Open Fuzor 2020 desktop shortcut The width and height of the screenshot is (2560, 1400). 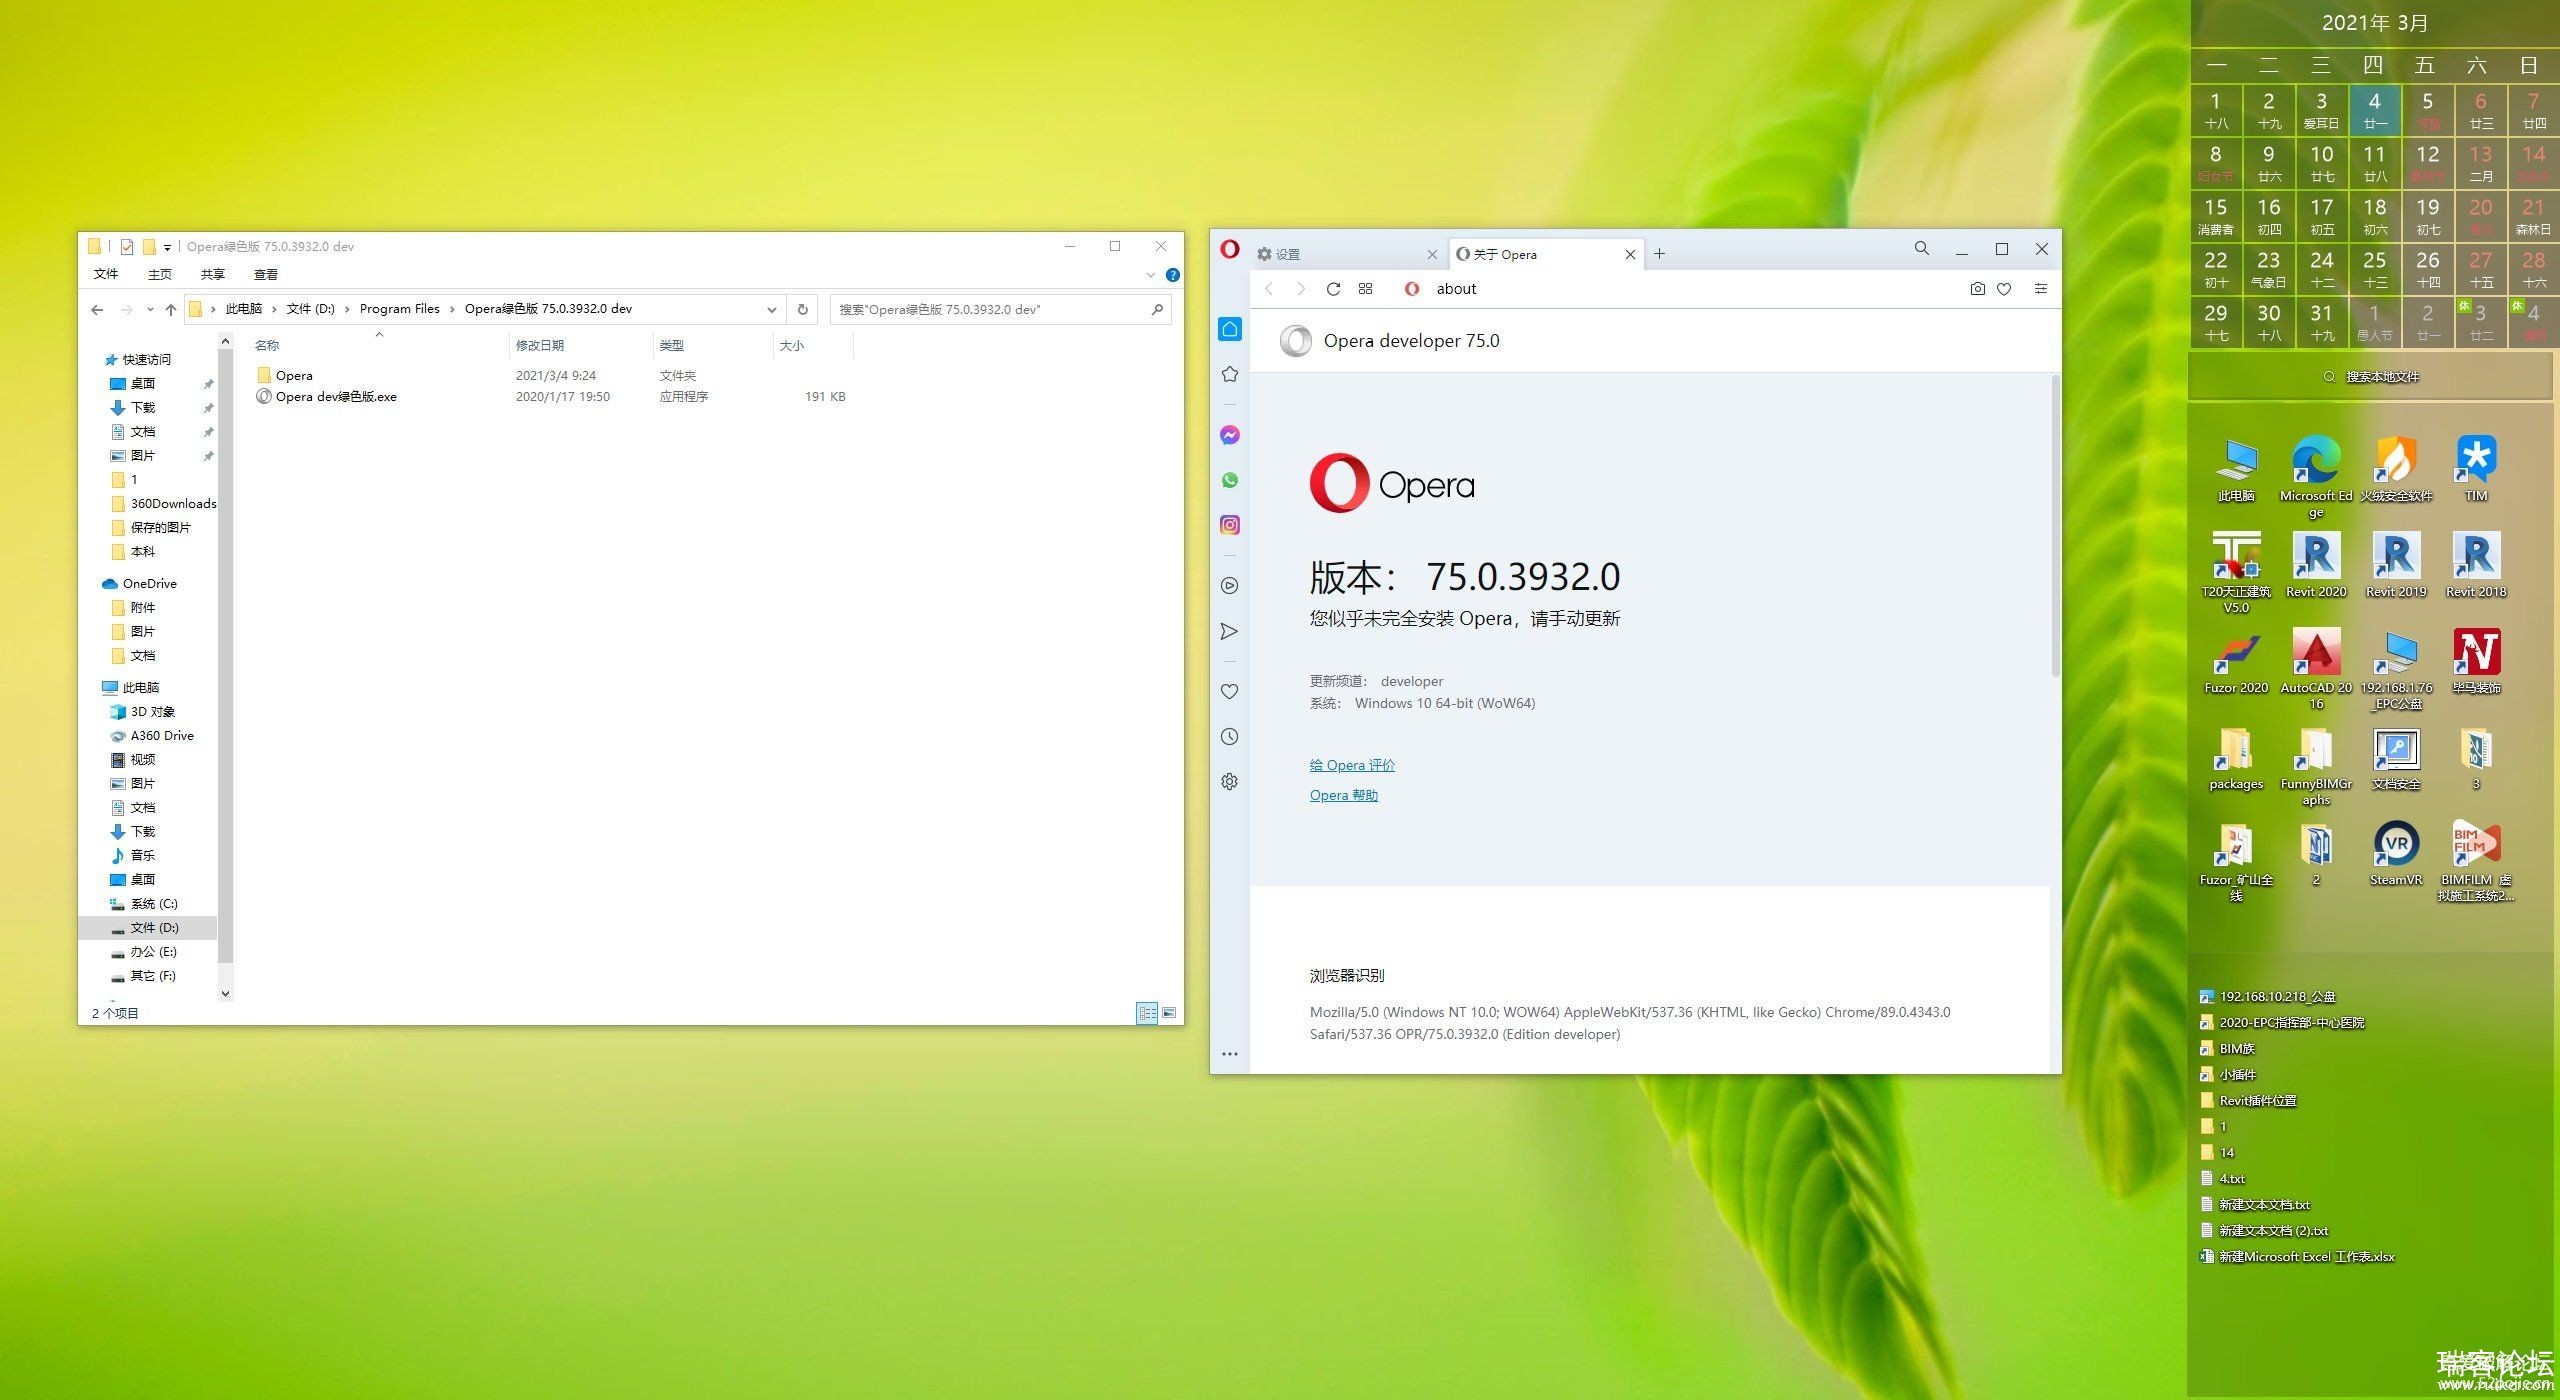click(x=2236, y=661)
